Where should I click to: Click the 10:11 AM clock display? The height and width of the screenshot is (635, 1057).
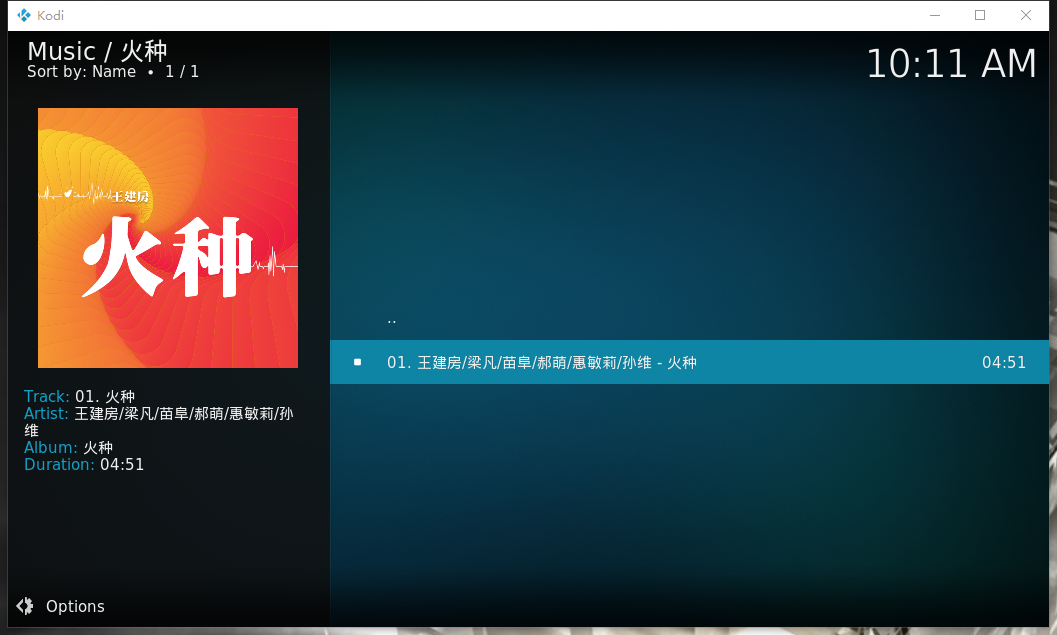tap(950, 64)
